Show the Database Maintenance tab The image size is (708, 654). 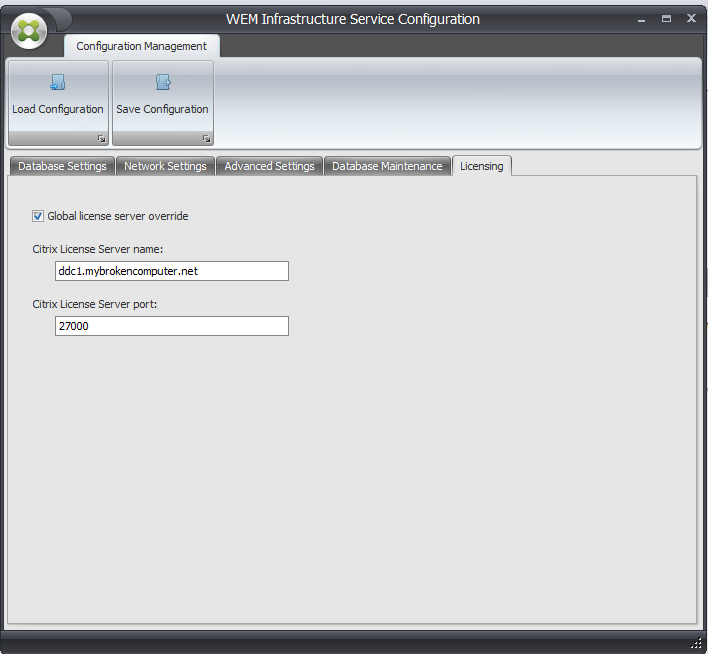pyautogui.click(x=387, y=166)
